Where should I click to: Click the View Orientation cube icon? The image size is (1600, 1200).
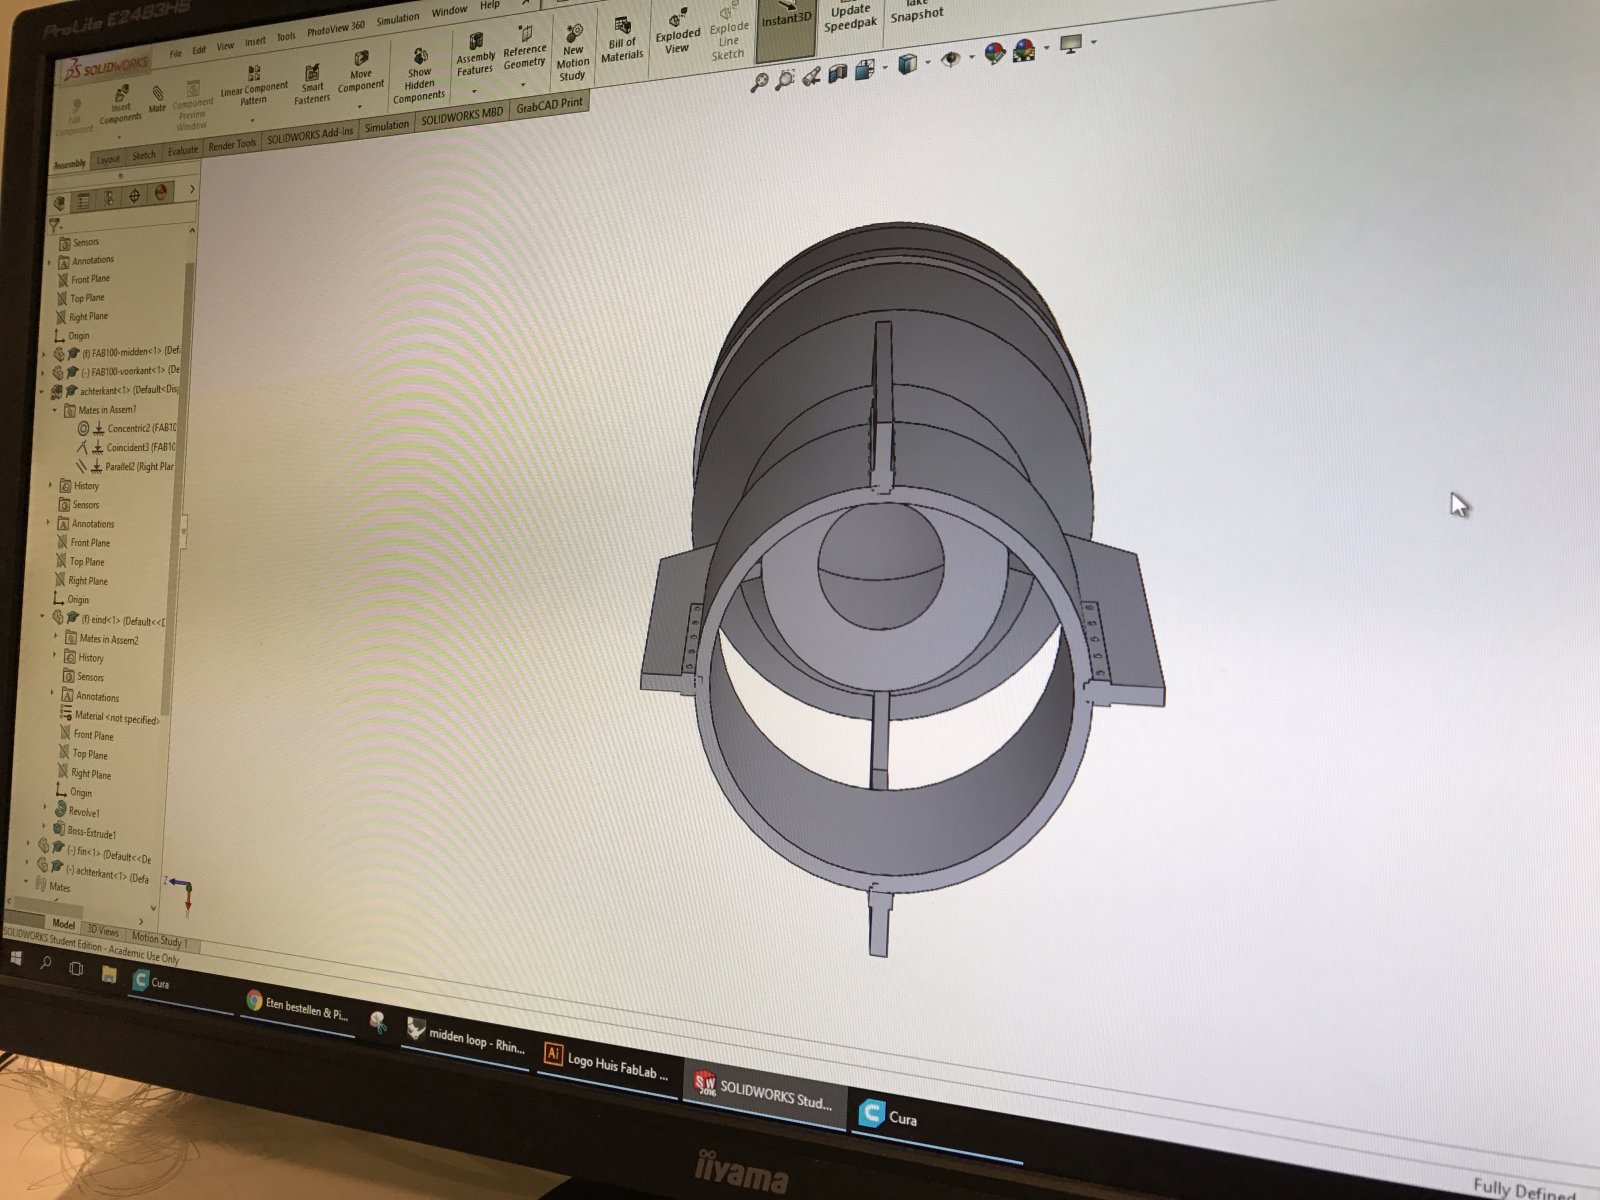tap(866, 68)
